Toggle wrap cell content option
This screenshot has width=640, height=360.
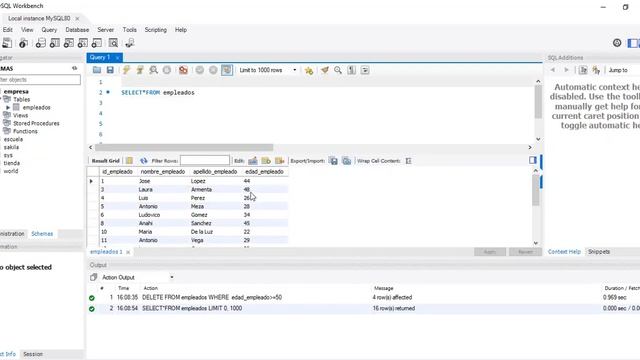(x=409, y=161)
